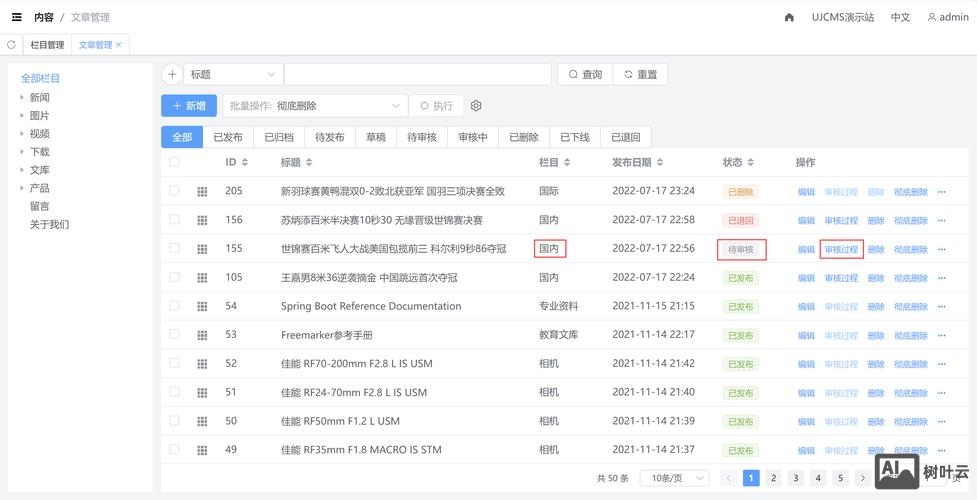Open more actions menu for row 205
This screenshot has width=977, height=500.
(x=941, y=192)
